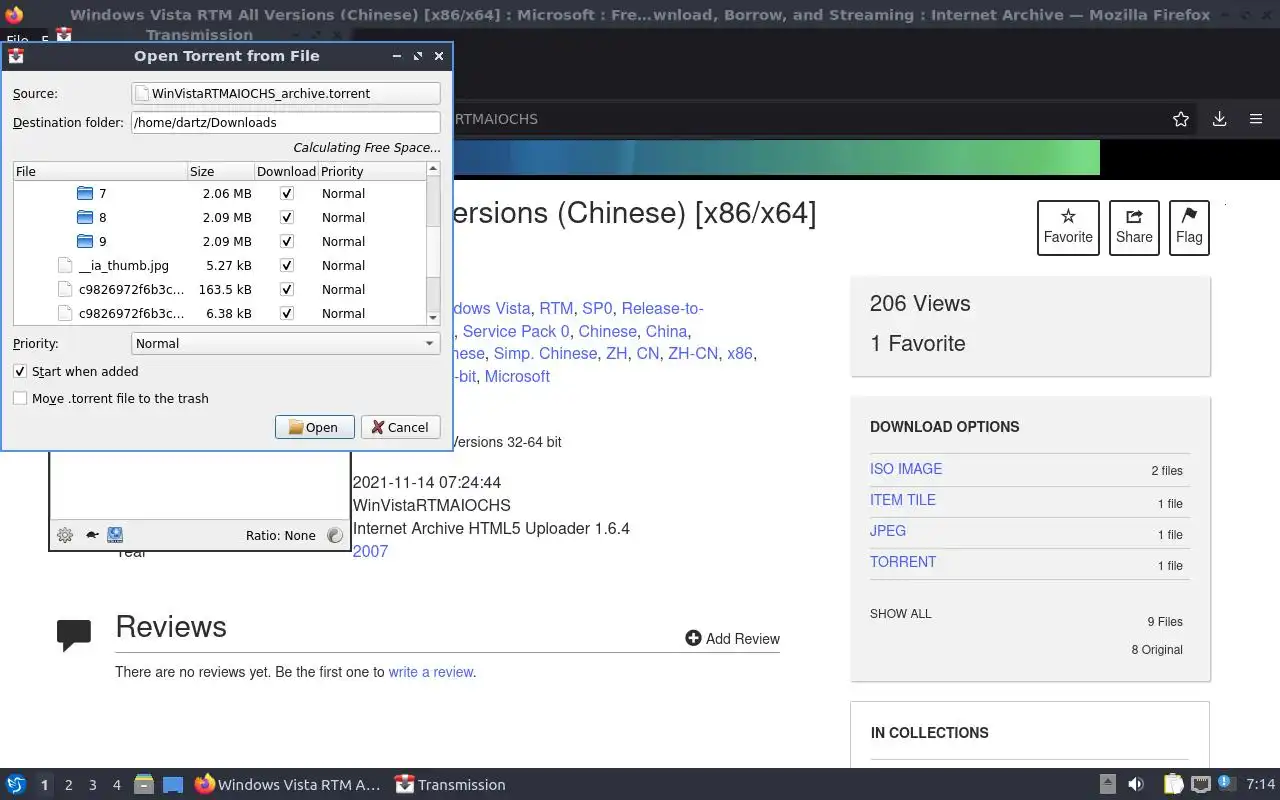Open Firefox hamburger menu
Viewport: 1280px width, 800px height.
pos(1256,119)
